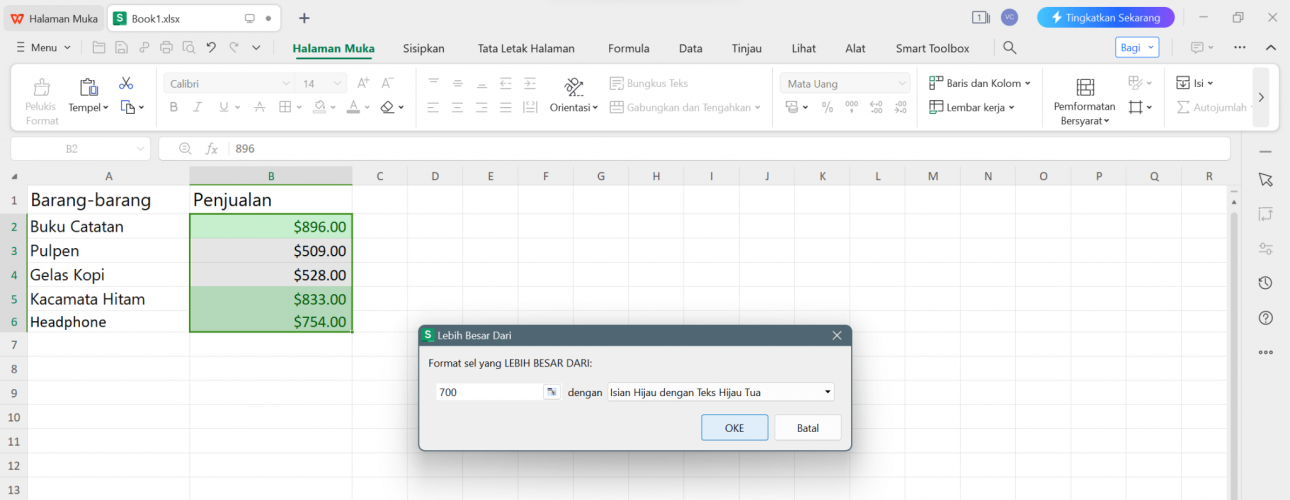This screenshot has height=500, width=1290.
Task: Click the B2 name box
Action: pyautogui.click(x=80, y=149)
